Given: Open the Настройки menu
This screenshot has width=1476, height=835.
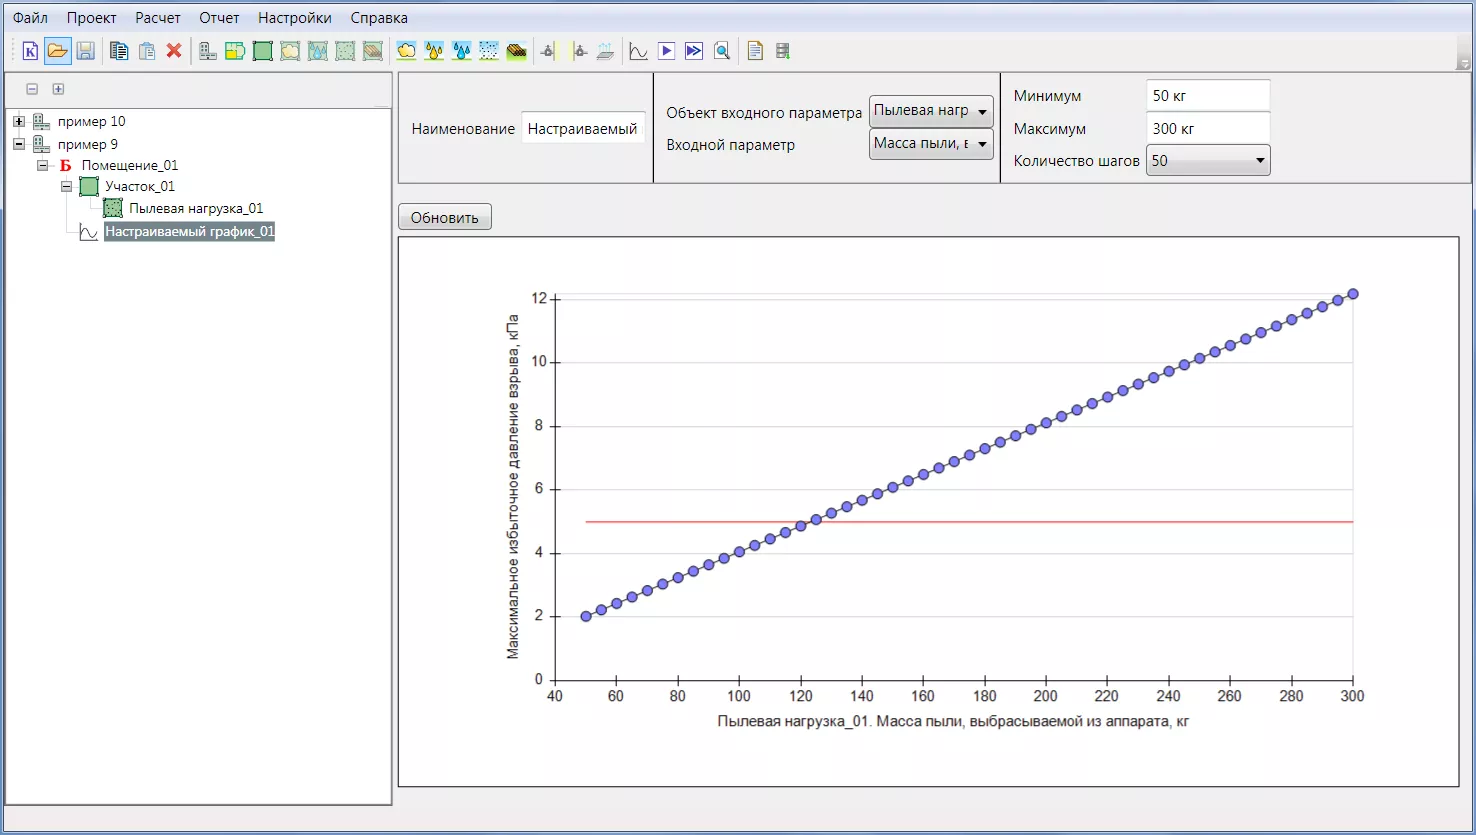Looking at the screenshot, I should (x=294, y=18).
